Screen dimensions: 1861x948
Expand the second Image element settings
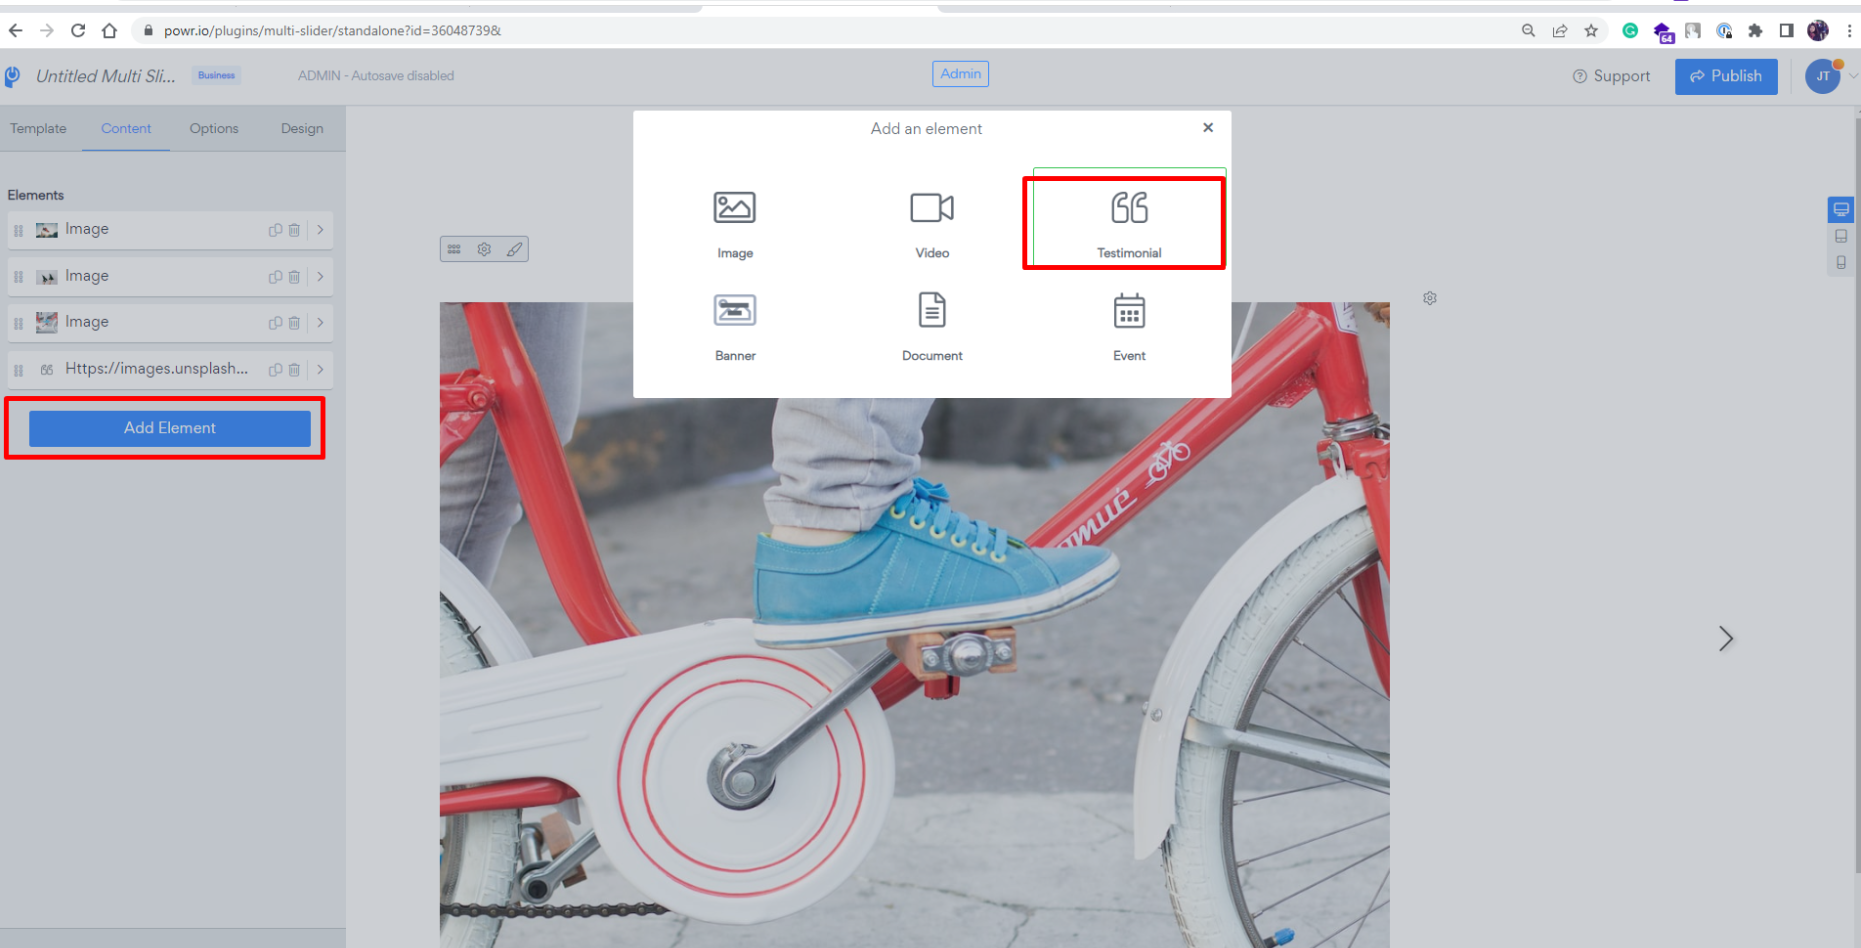tap(320, 277)
